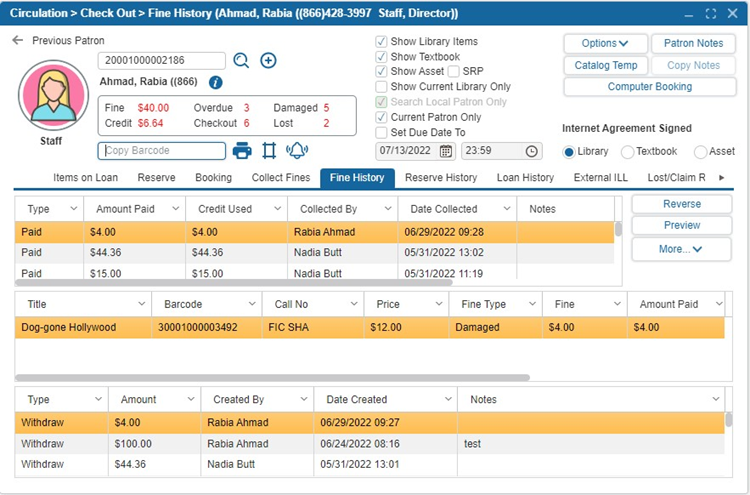Enable the Set Due Date To checkbox
750x495 pixels.
381,132
